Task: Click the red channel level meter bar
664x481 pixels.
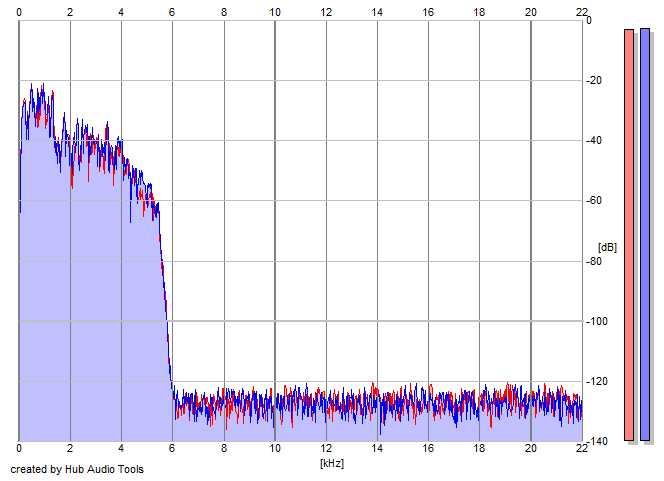Action: pyautogui.click(x=629, y=235)
